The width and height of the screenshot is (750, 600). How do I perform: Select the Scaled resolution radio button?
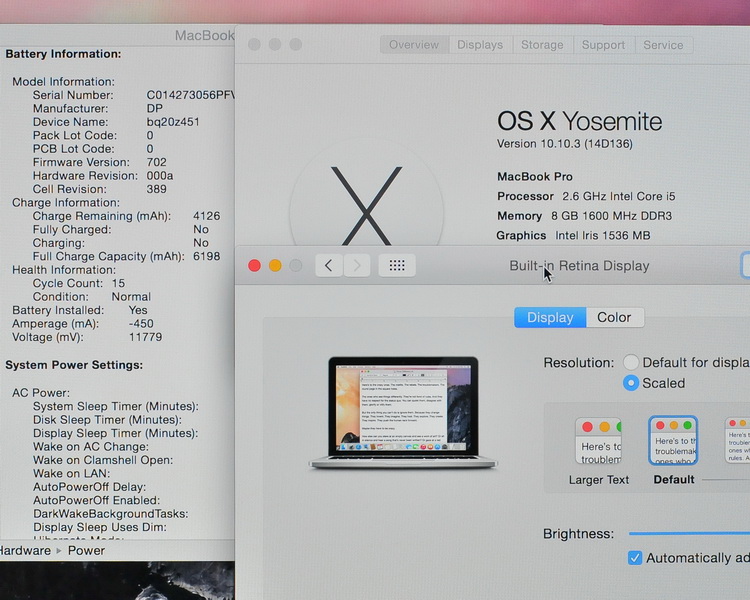click(x=631, y=383)
